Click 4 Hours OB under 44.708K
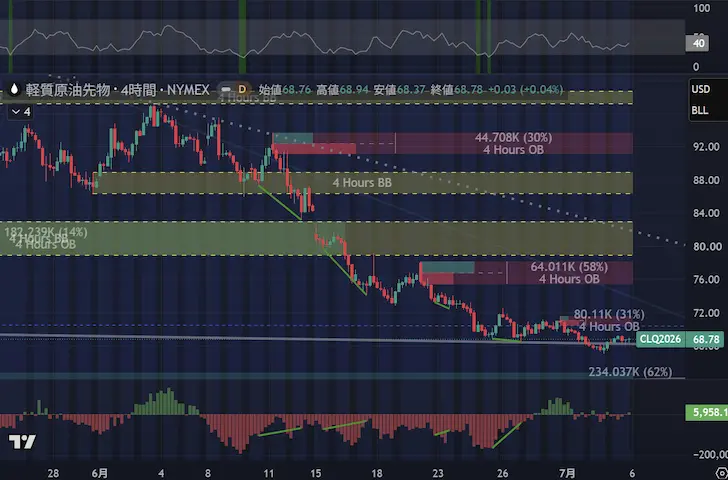 [x=513, y=149]
